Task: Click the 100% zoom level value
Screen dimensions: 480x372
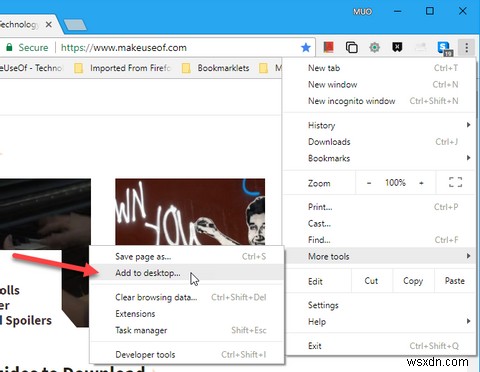Action: pyautogui.click(x=395, y=183)
